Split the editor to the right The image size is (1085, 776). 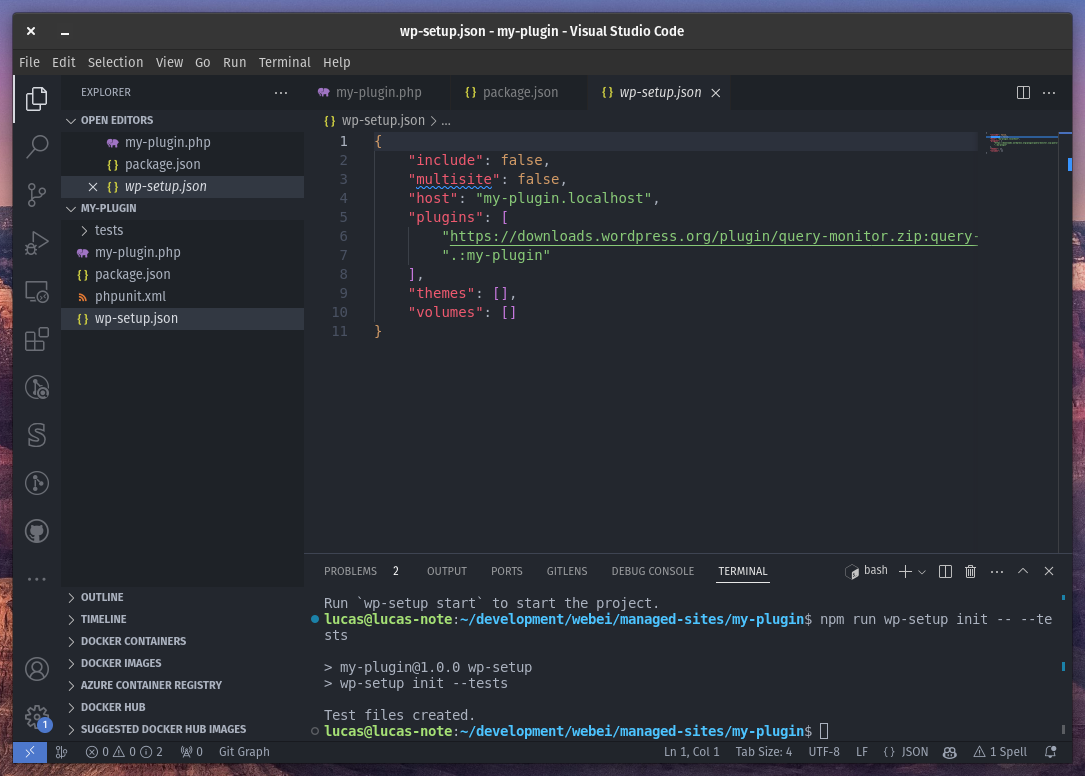pyautogui.click(x=1023, y=92)
